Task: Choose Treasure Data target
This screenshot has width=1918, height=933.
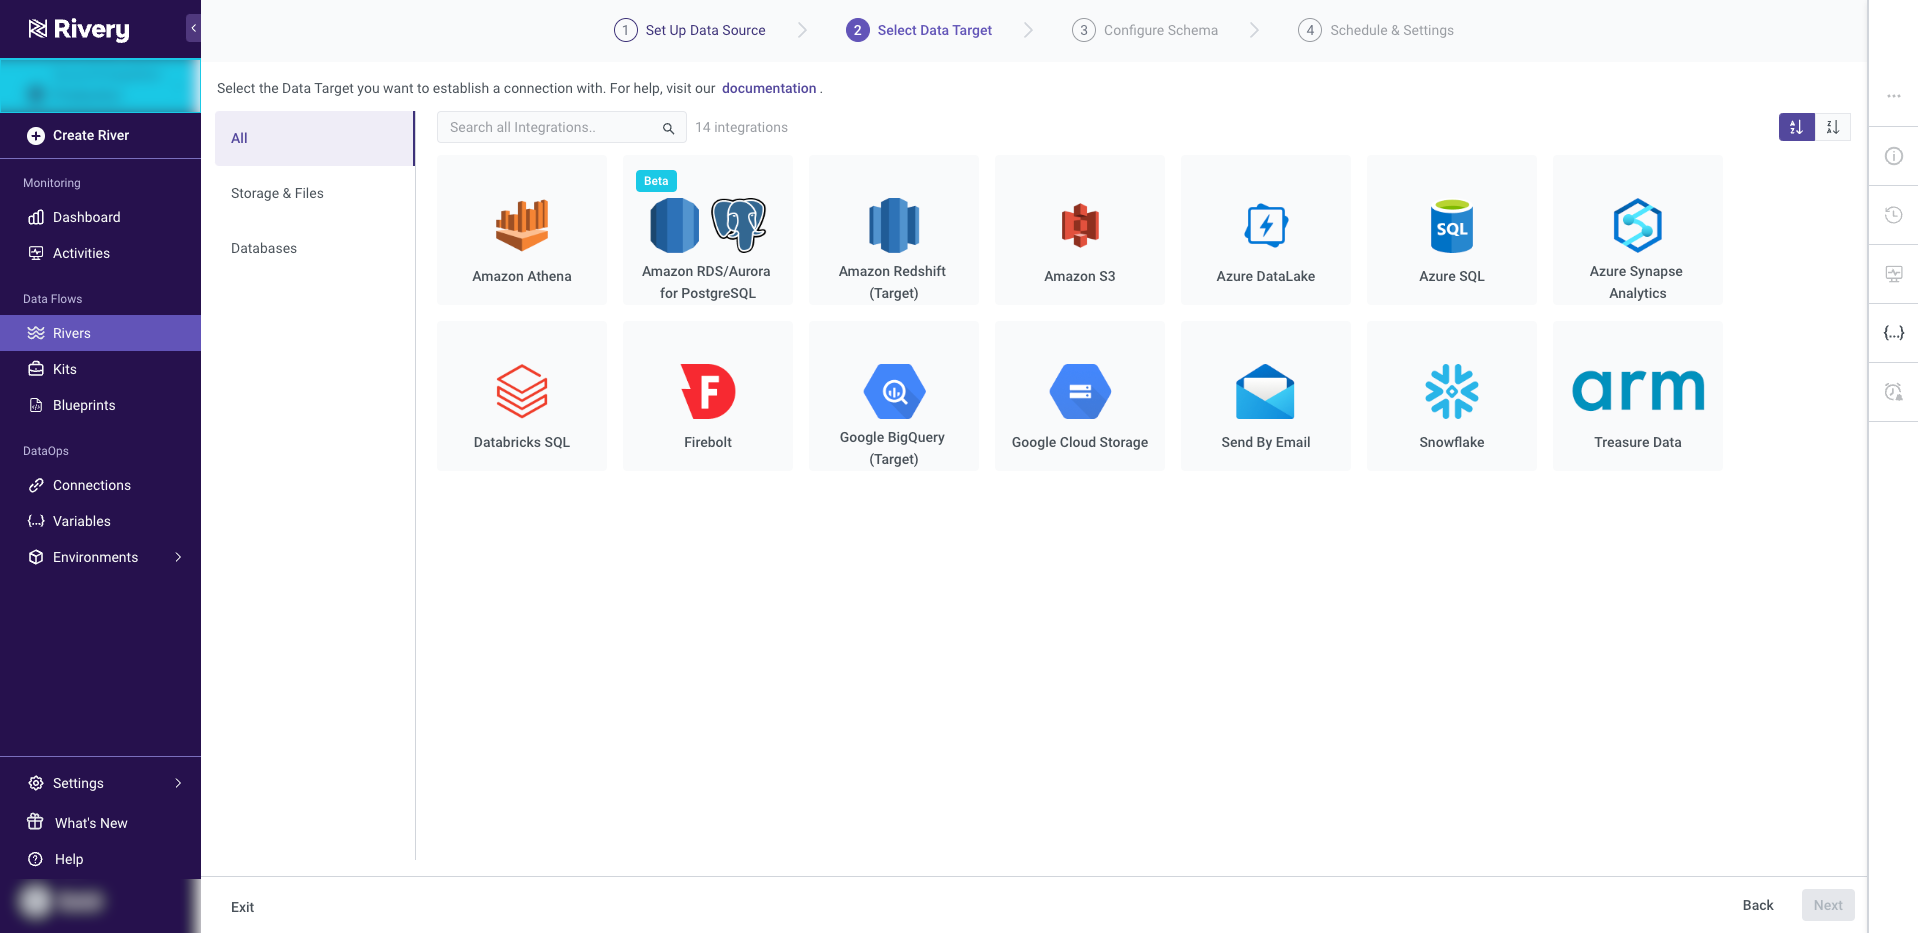Action: pos(1638,396)
